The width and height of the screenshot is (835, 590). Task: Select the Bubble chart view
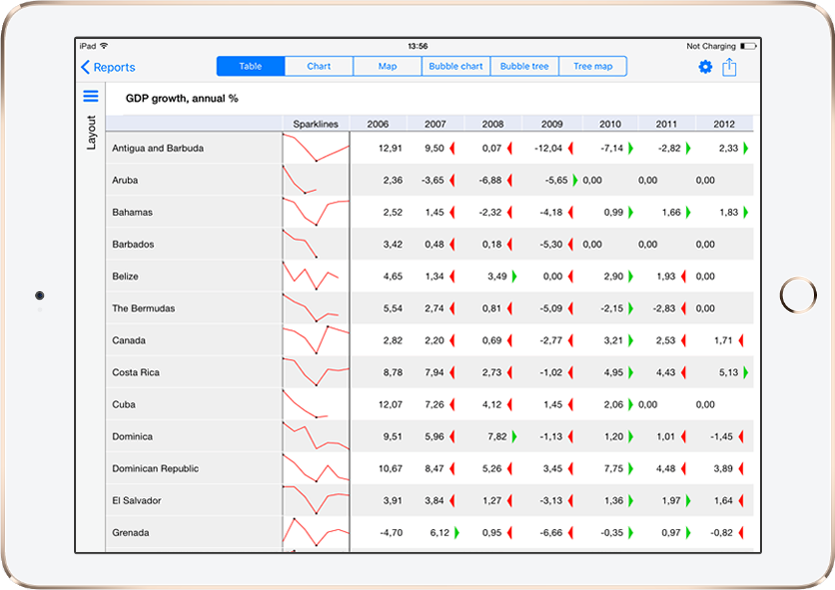point(455,66)
